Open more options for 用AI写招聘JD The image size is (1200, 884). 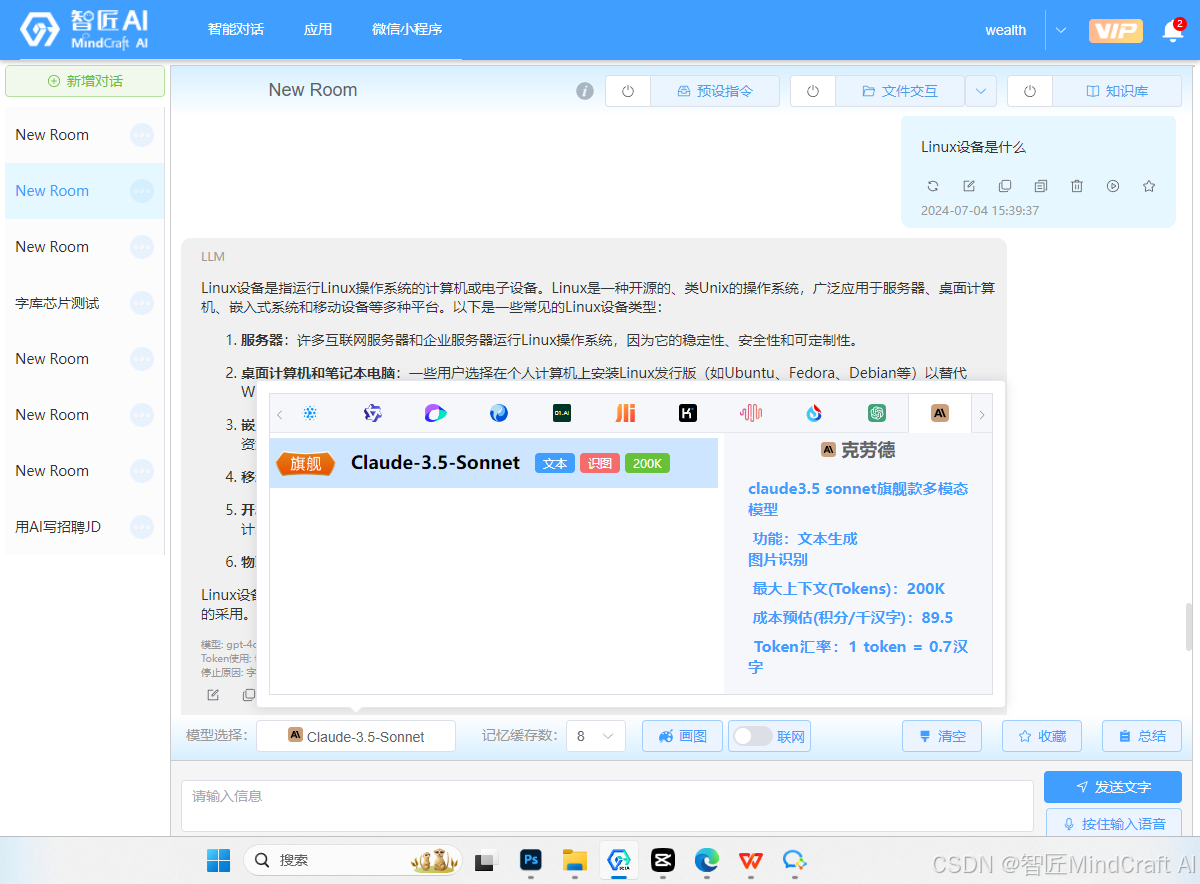pos(142,526)
